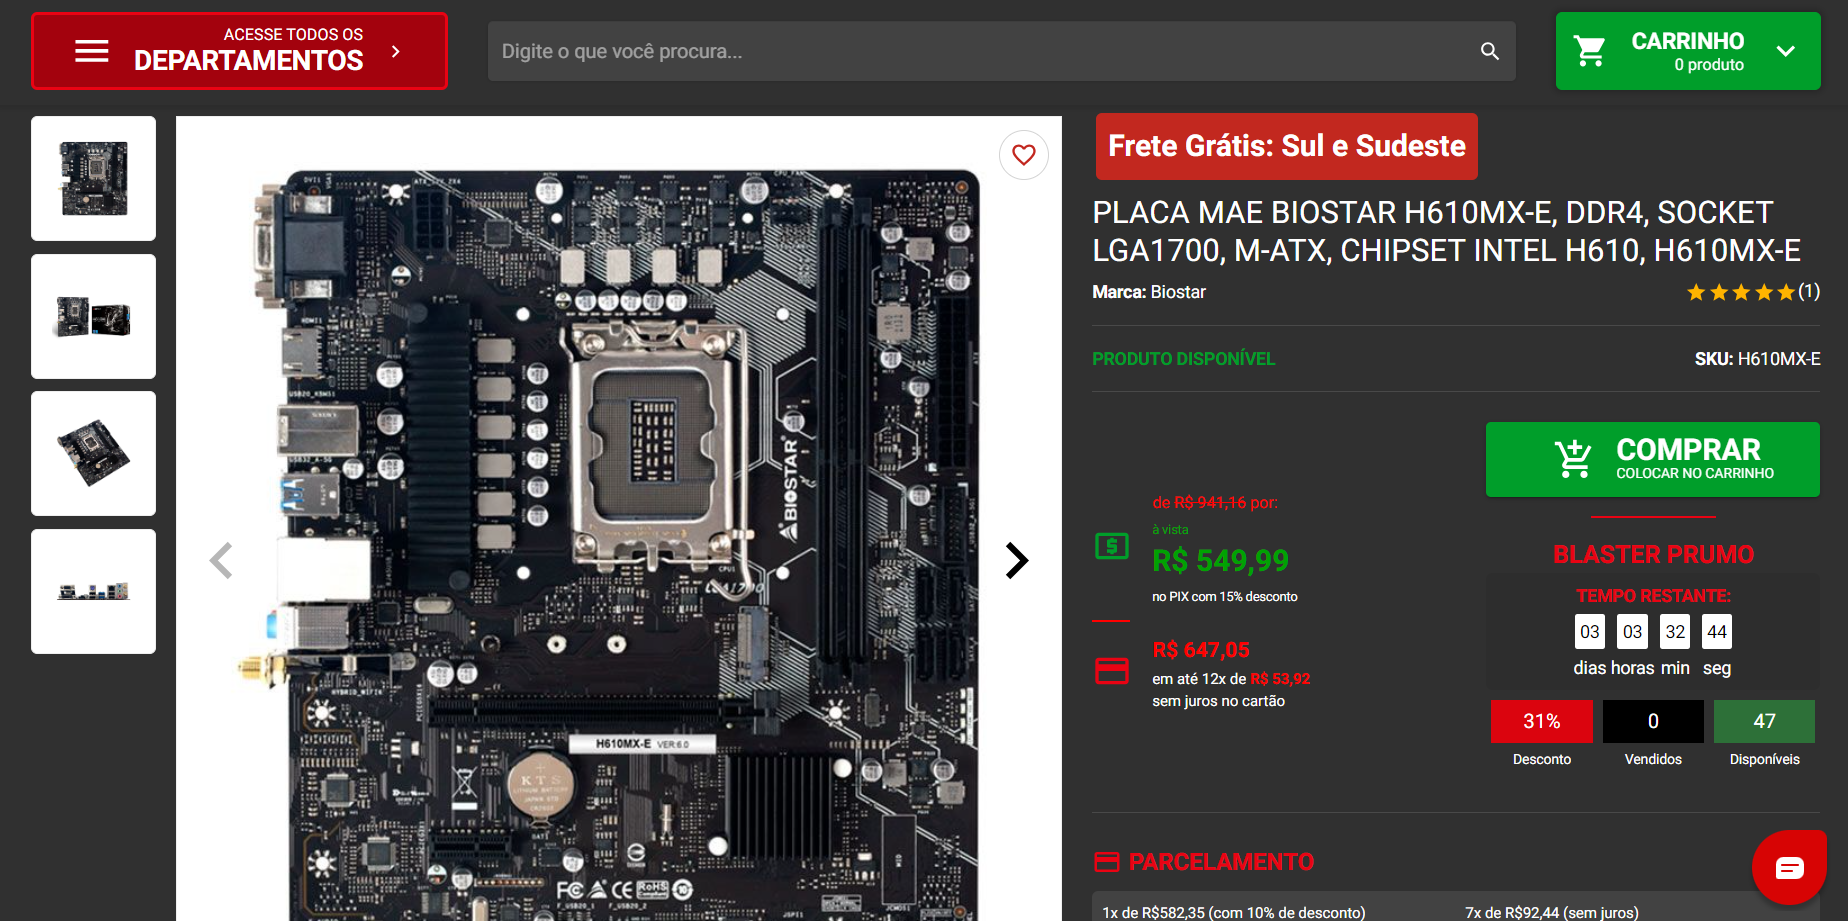Click the PIX cash price icon

click(1112, 546)
